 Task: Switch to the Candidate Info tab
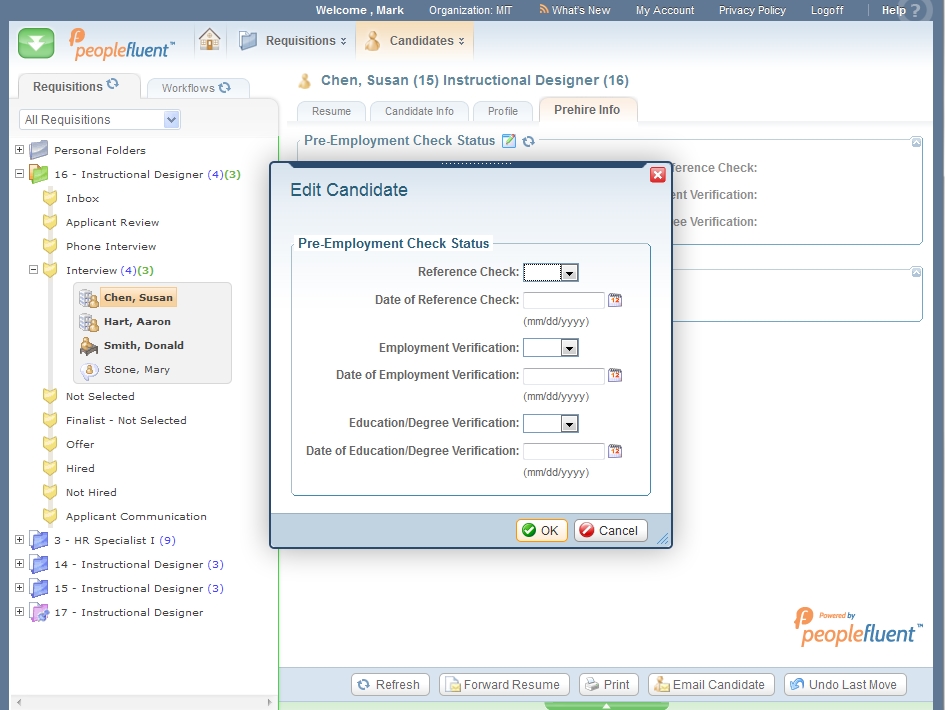pos(419,111)
